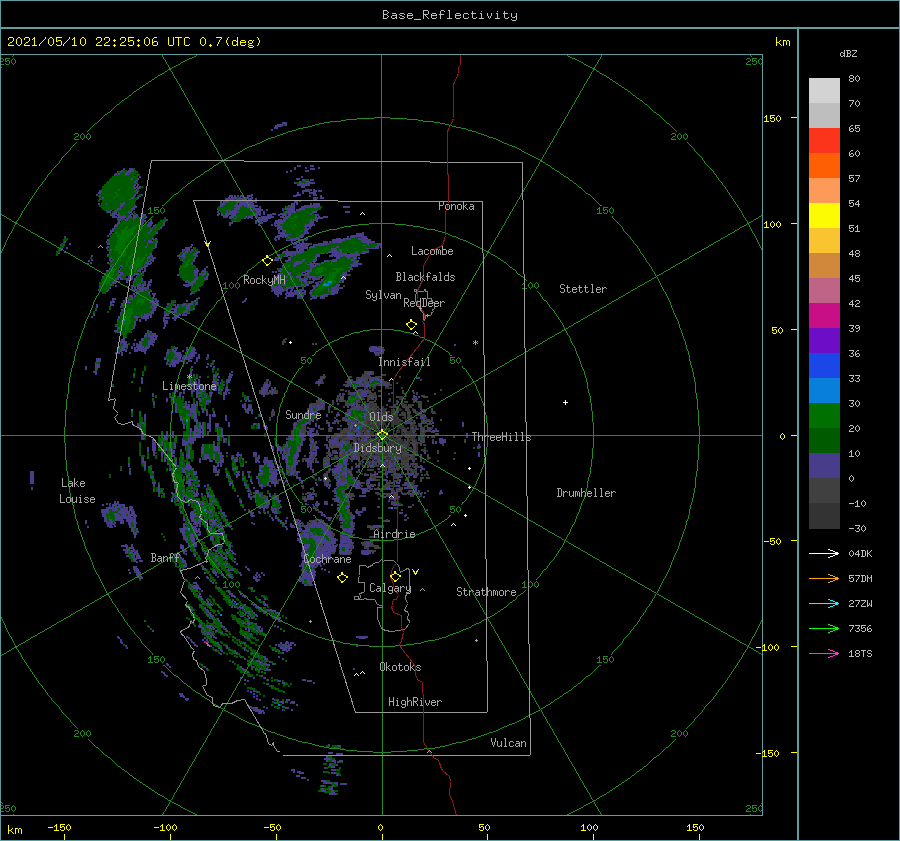
Task: Pick the purple 39-36 dBZ color band
Action: tap(824, 341)
